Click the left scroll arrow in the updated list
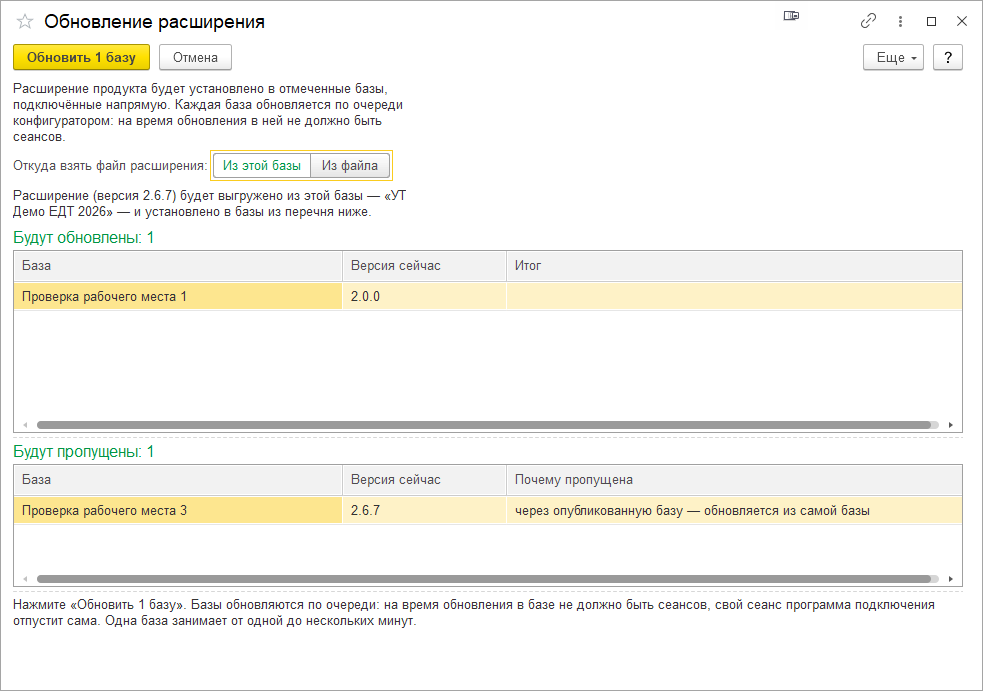Screen dimensions: 983x691 tap(25, 425)
